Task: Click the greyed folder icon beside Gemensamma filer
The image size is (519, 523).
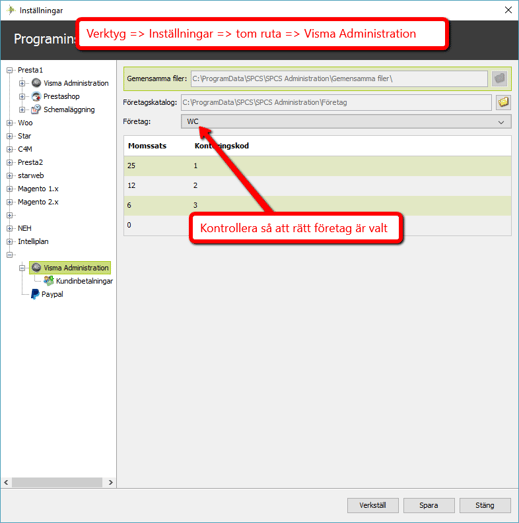Action: click(x=499, y=79)
